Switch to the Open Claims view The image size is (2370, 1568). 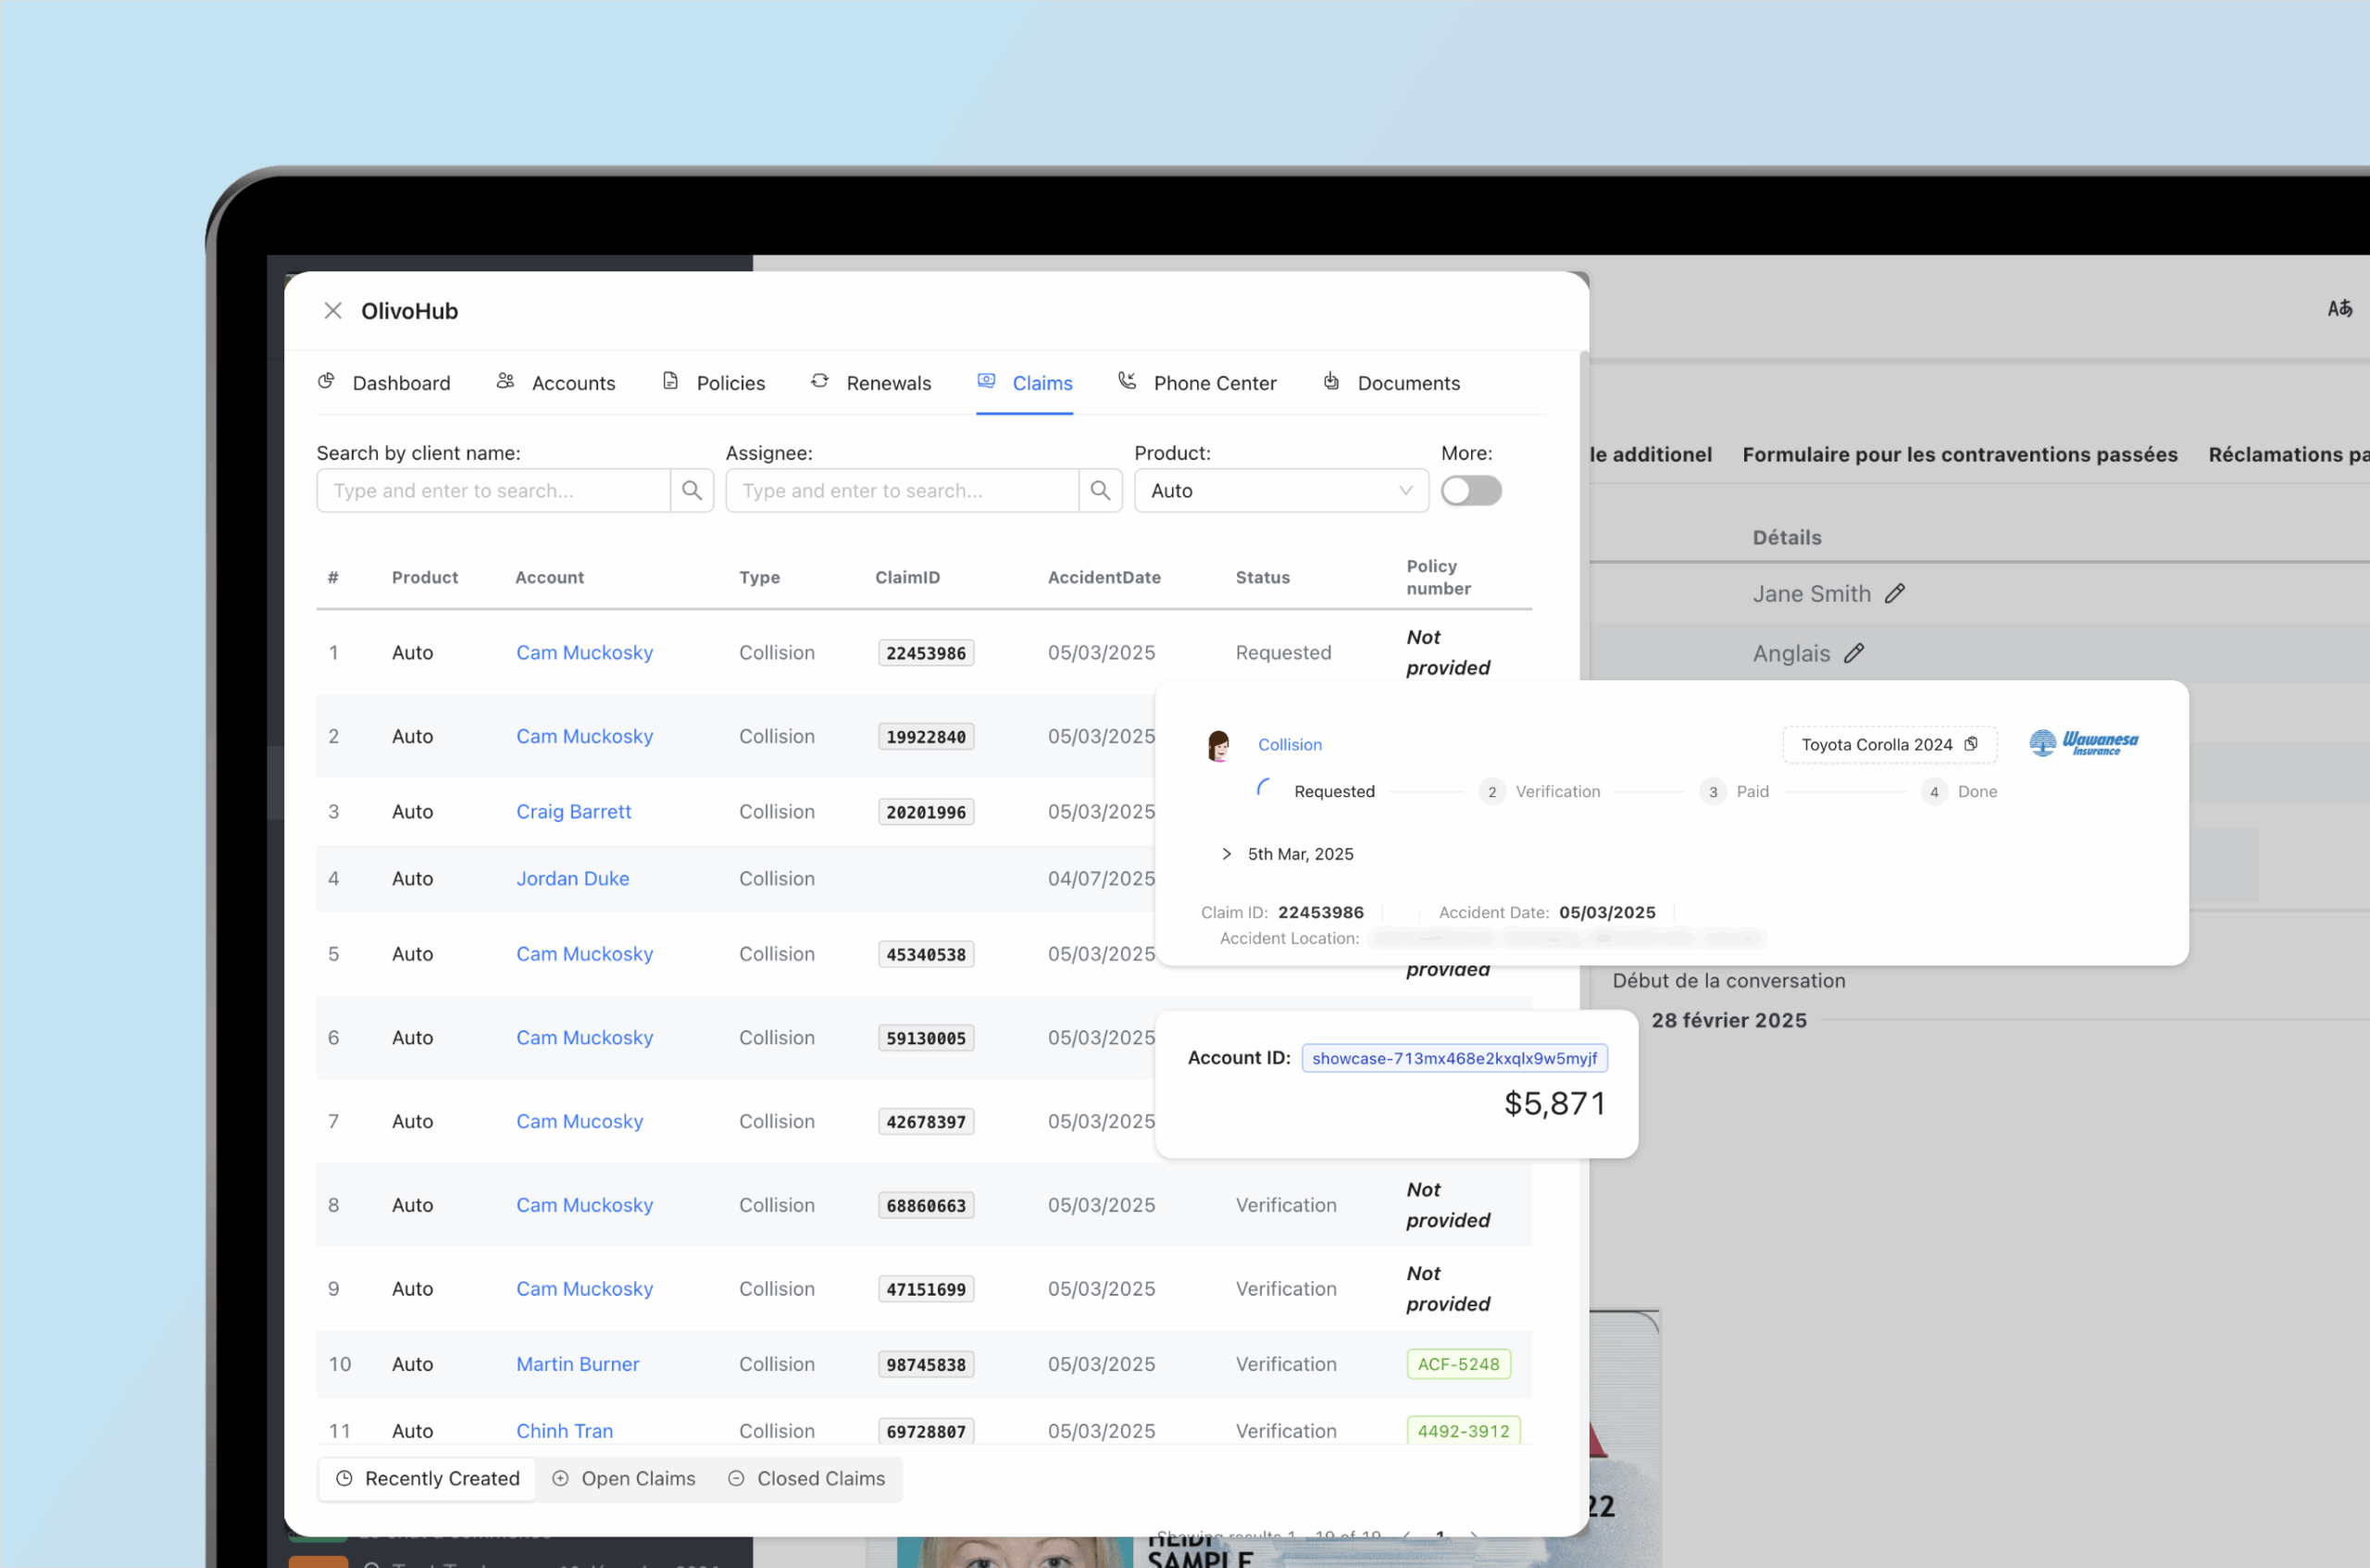click(x=624, y=1478)
